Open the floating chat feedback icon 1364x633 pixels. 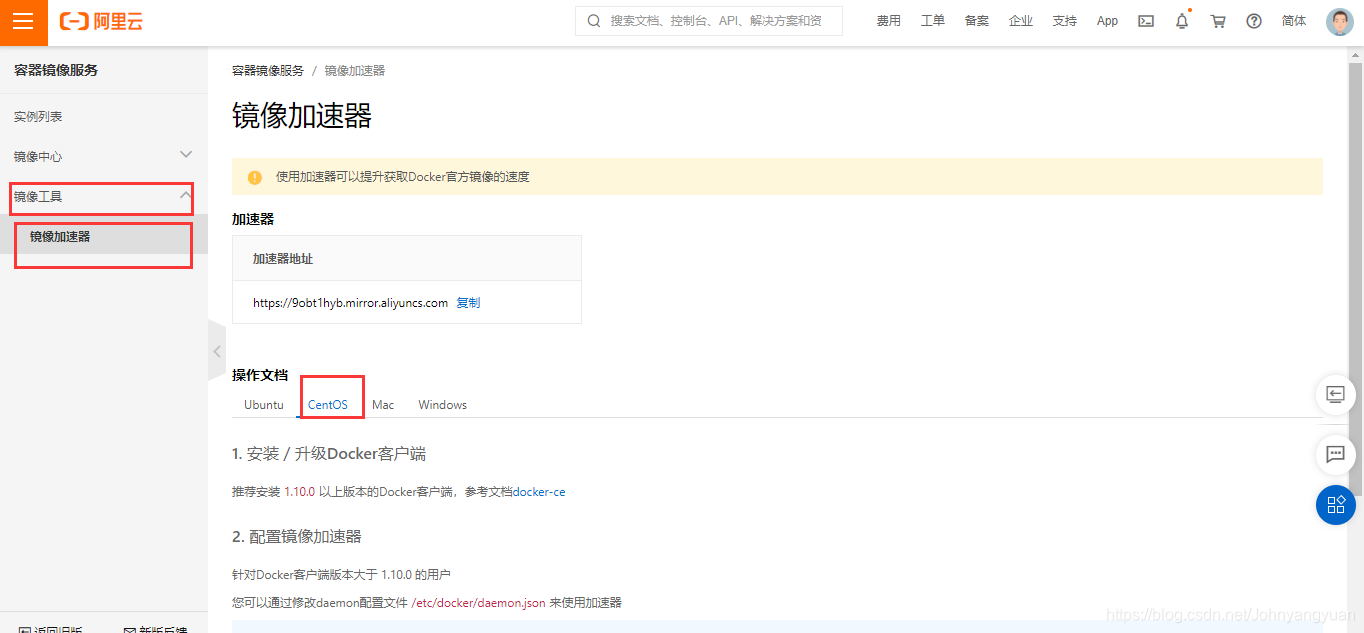click(x=1335, y=454)
